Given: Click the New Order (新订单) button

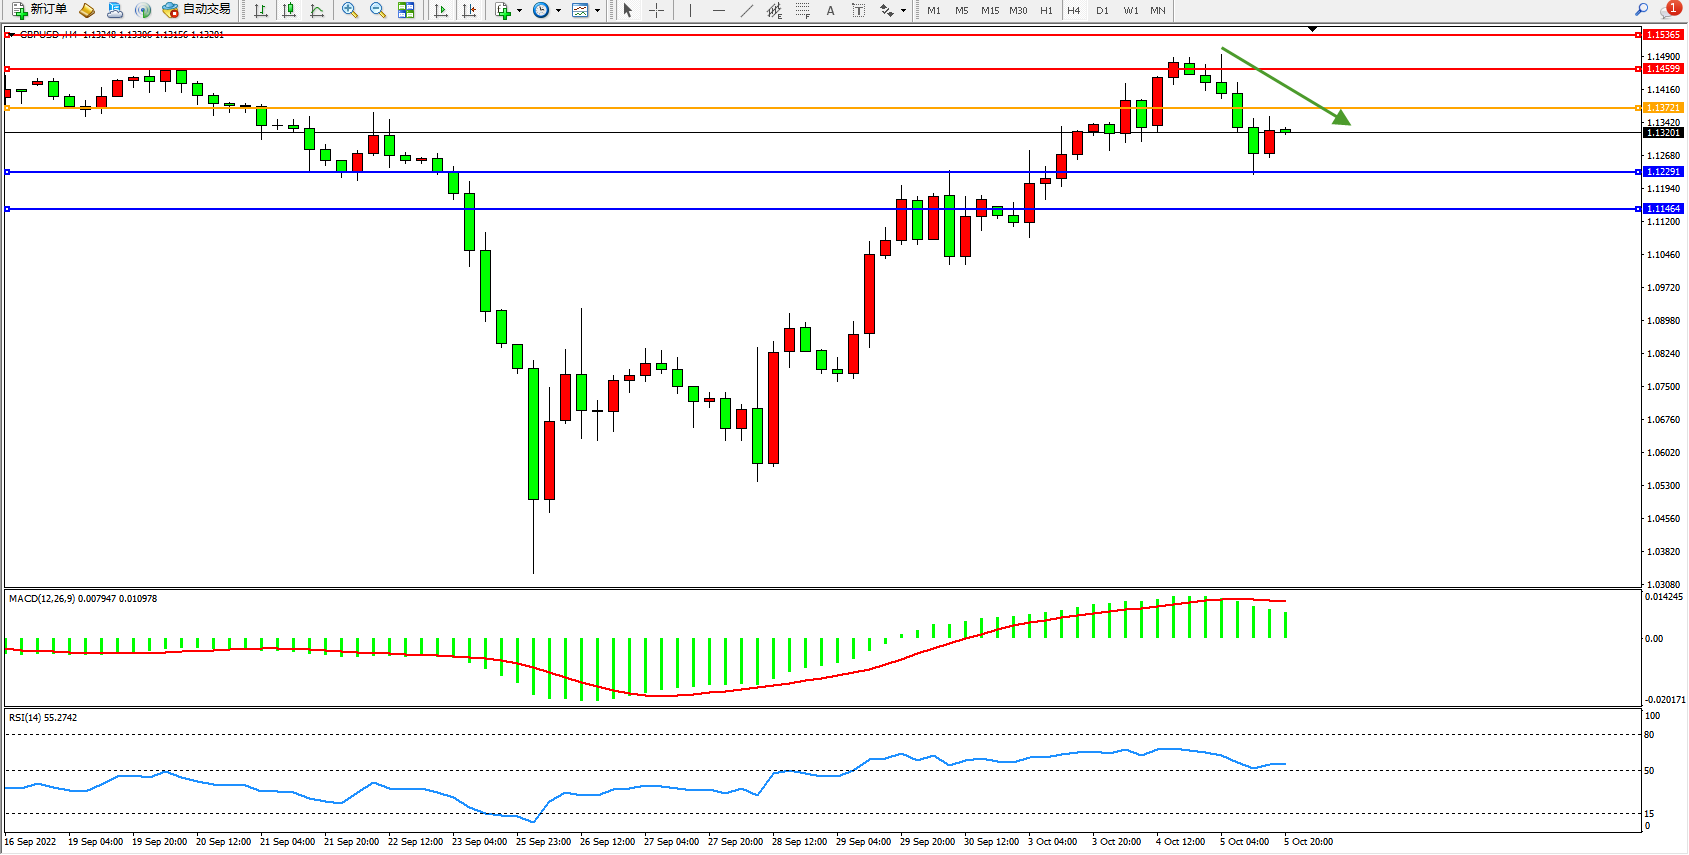Looking at the screenshot, I should (x=40, y=10).
